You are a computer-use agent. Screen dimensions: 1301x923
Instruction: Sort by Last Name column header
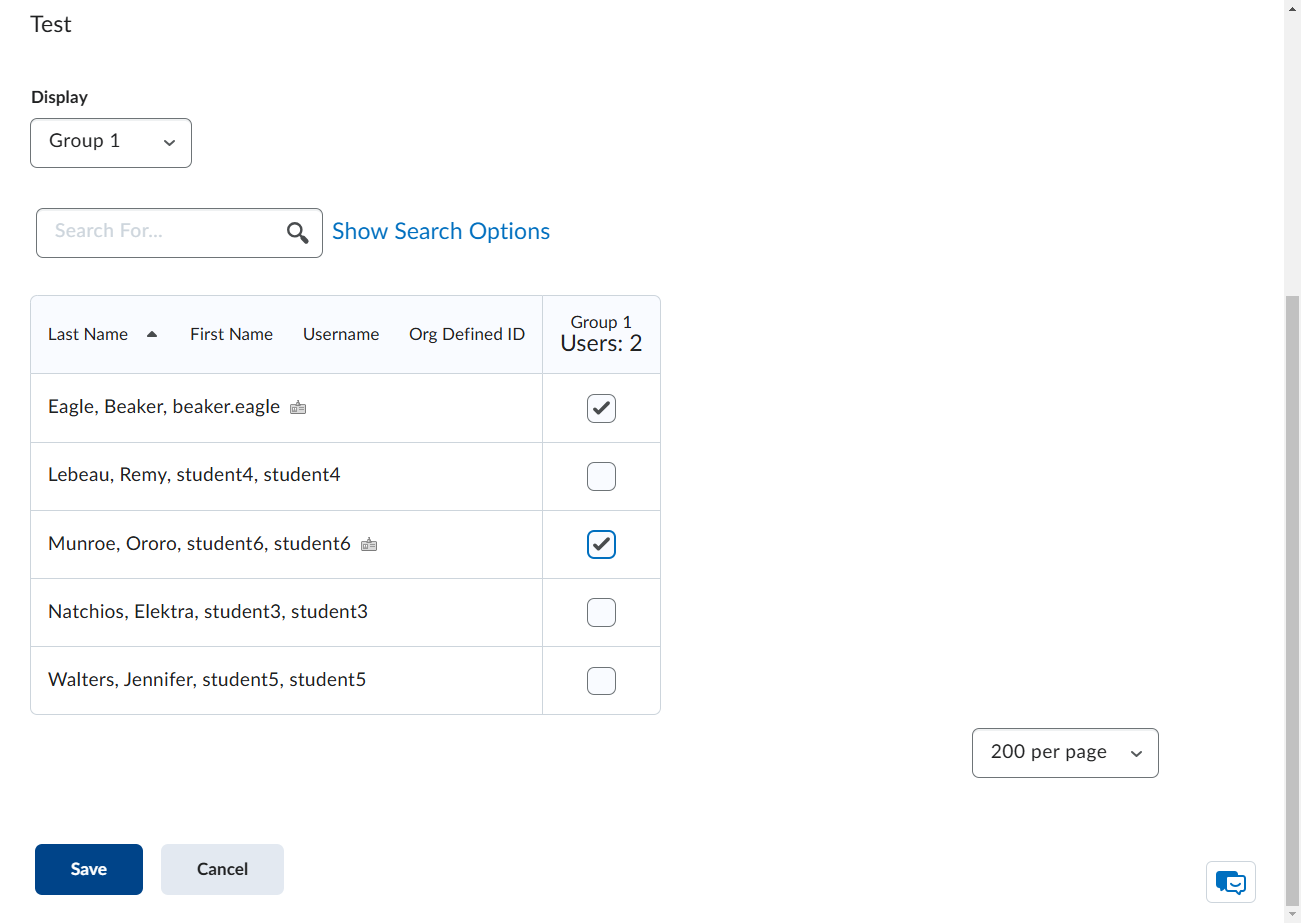(x=88, y=334)
